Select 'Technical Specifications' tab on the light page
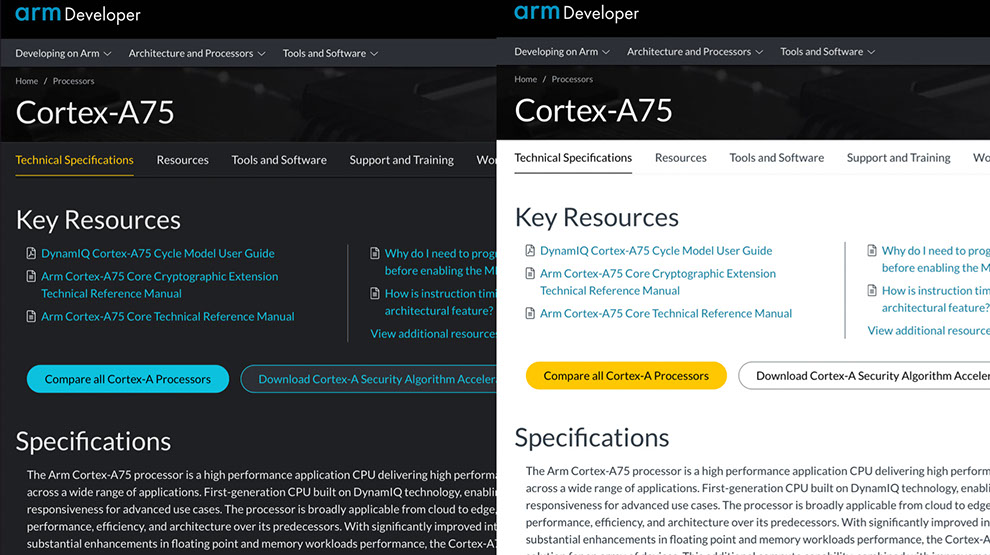Screen dimensions: 990x555 (573, 158)
